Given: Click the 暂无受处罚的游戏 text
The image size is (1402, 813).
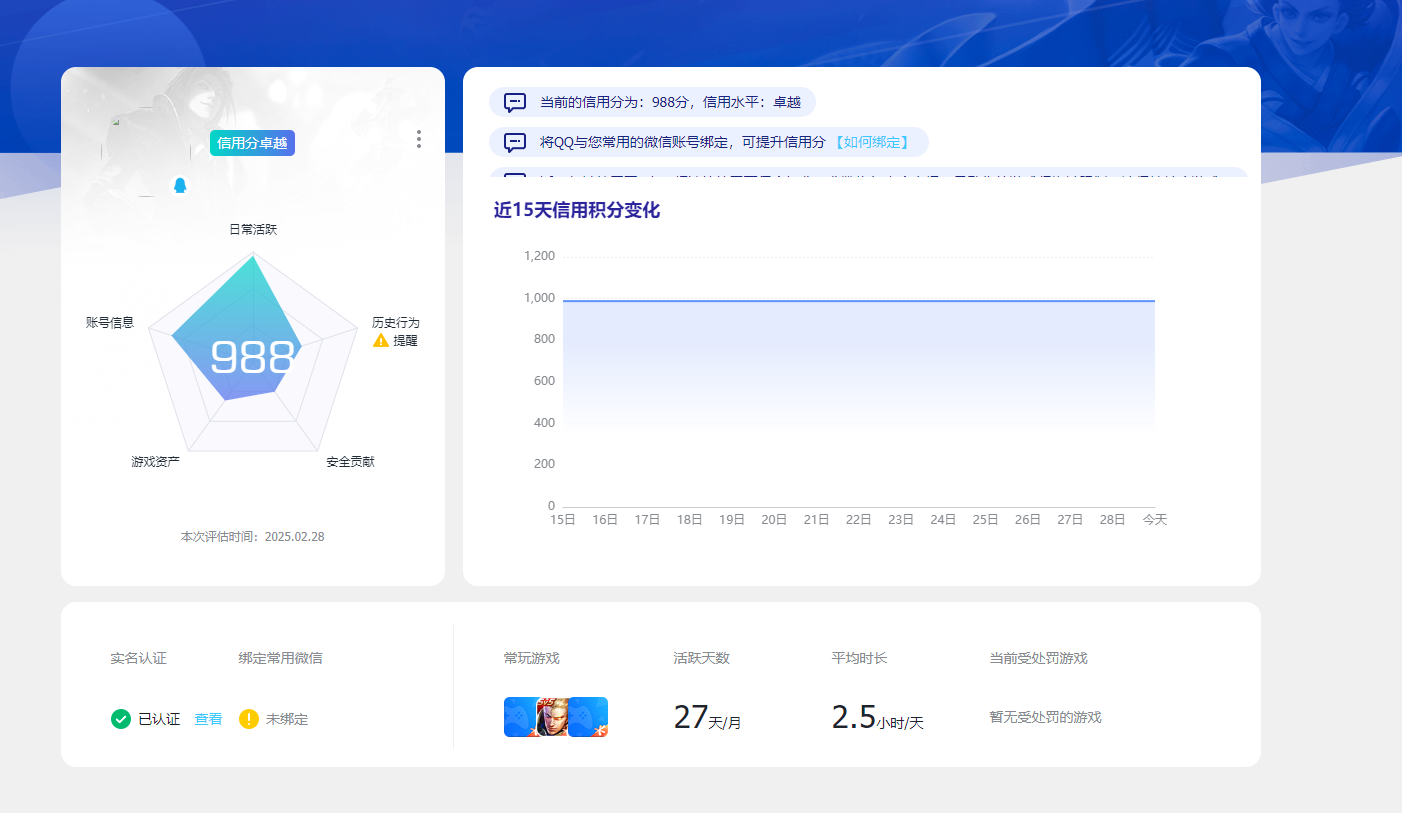Looking at the screenshot, I should pyautogui.click(x=1045, y=717).
